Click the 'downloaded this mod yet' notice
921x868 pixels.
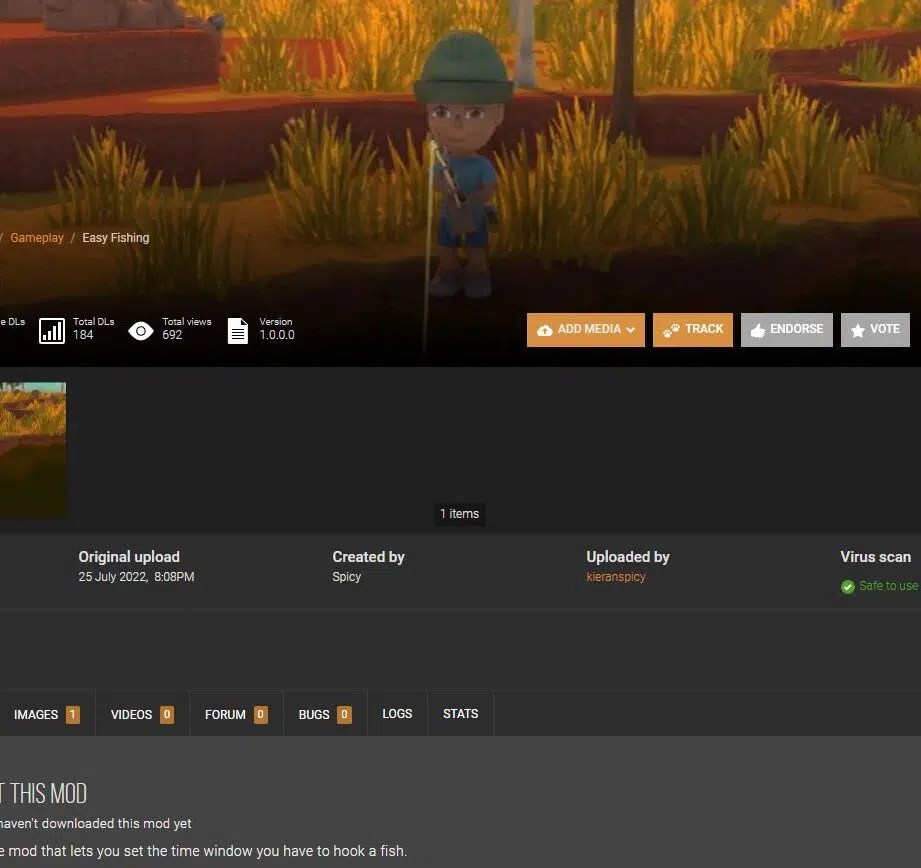point(96,823)
